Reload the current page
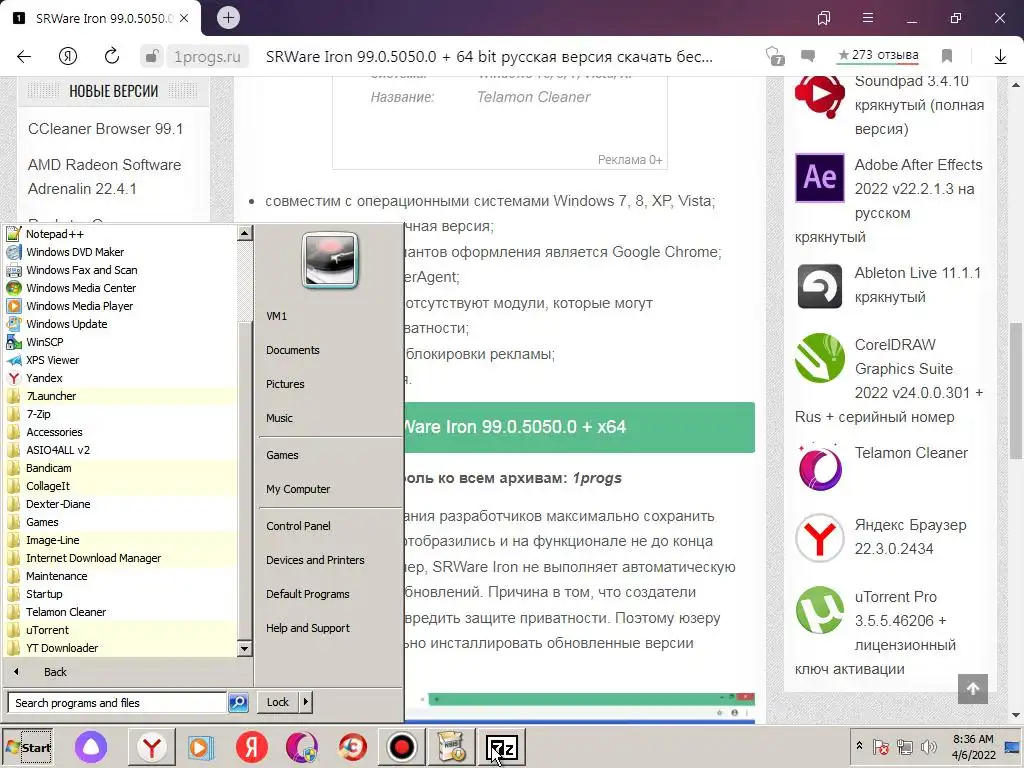The height and width of the screenshot is (768, 1024). pyautogui.click(x=112, y=56)
